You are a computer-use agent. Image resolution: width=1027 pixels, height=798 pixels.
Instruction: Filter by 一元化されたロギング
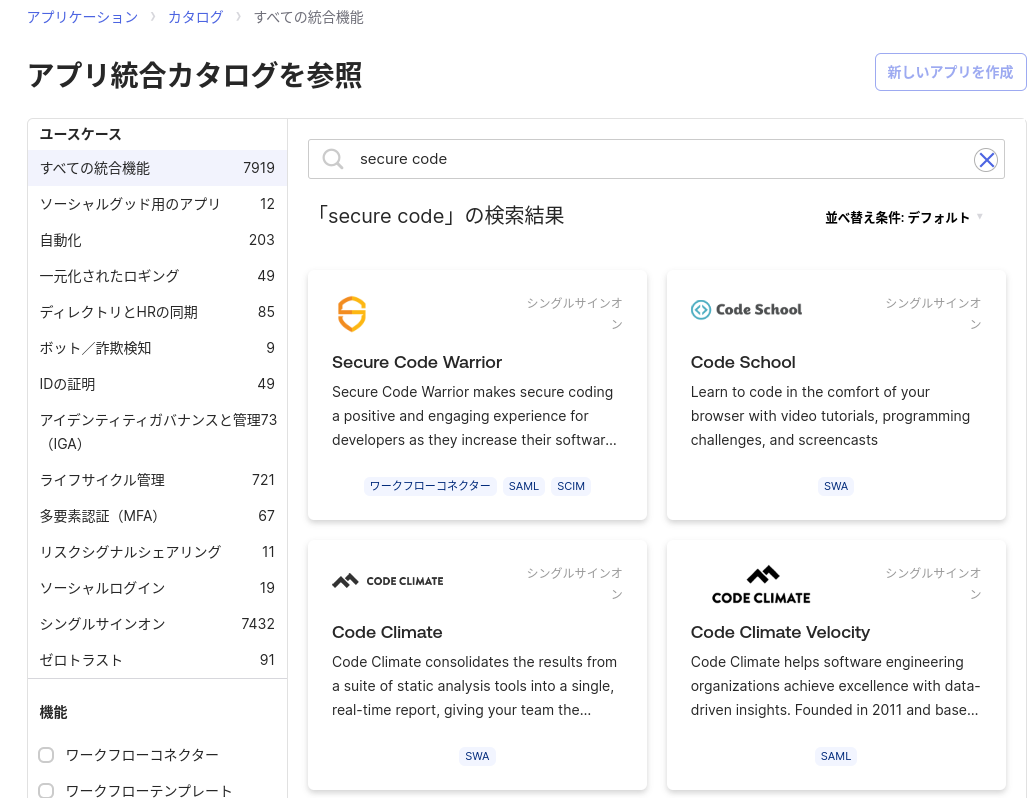[157, 276]
